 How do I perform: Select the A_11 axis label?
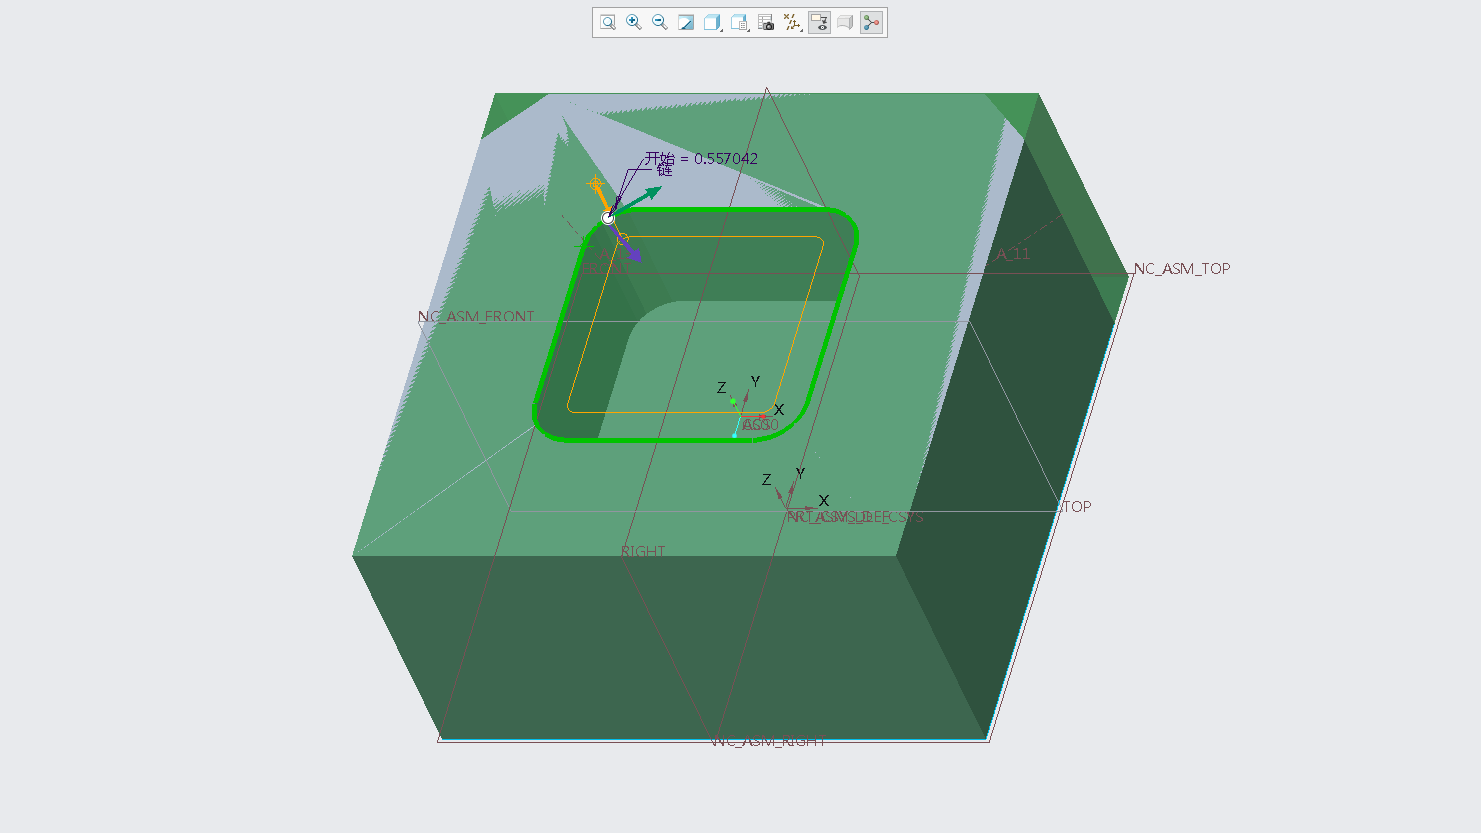click(x=1012, y=254)
